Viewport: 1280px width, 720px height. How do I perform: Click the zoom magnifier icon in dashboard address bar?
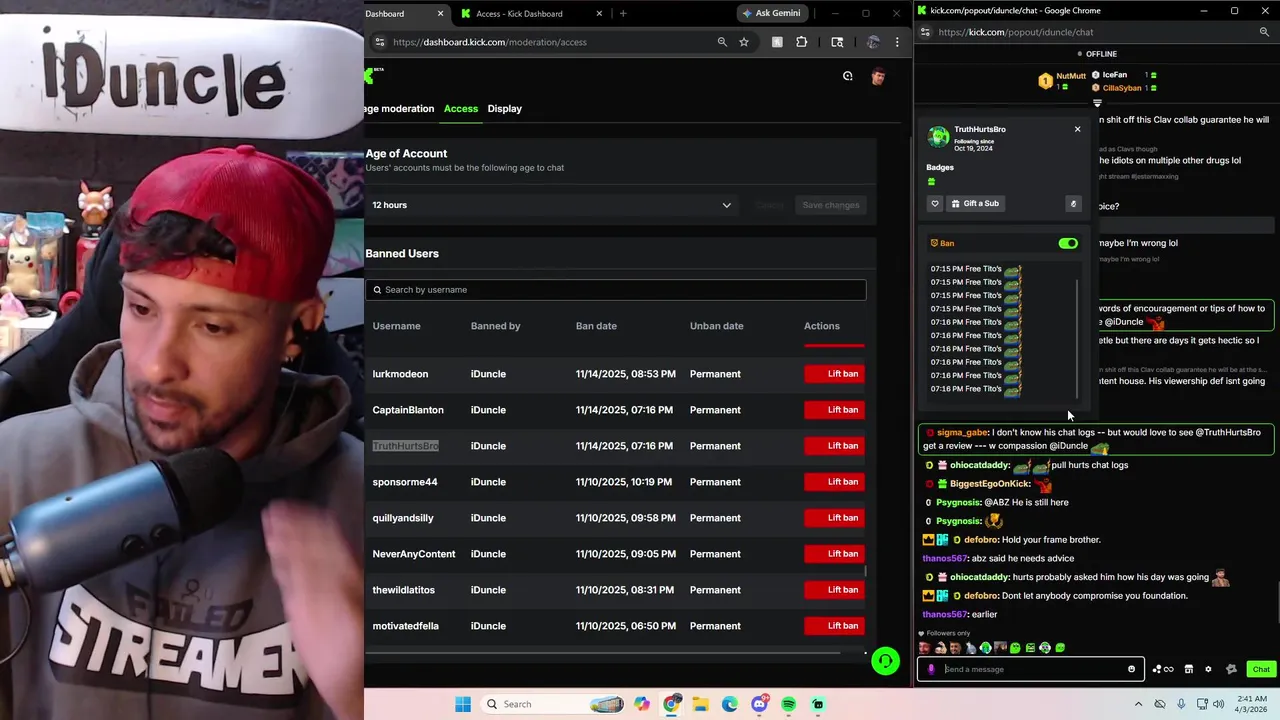coord(722,42)
